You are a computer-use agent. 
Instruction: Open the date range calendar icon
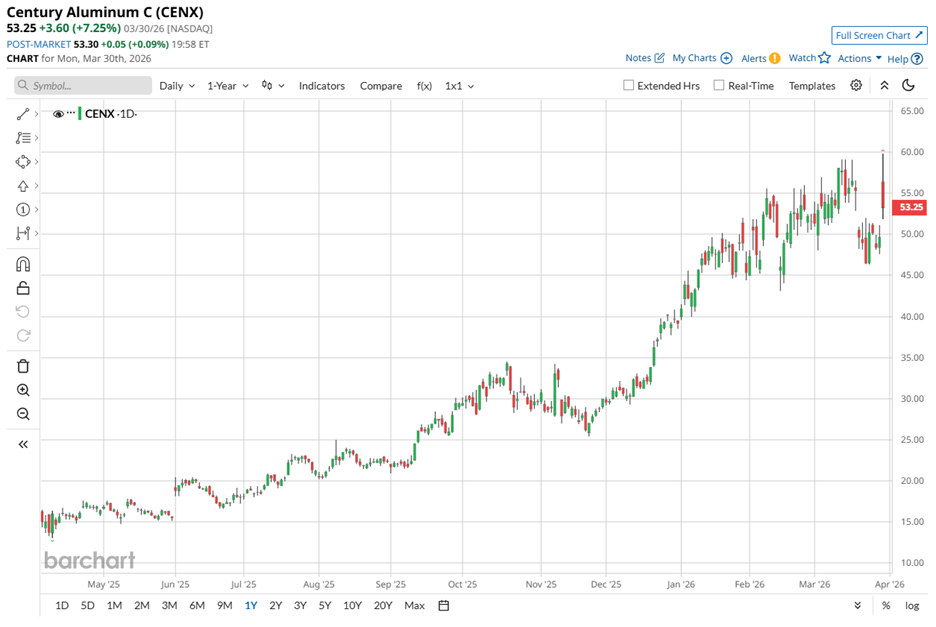click(x=444, y=605)
